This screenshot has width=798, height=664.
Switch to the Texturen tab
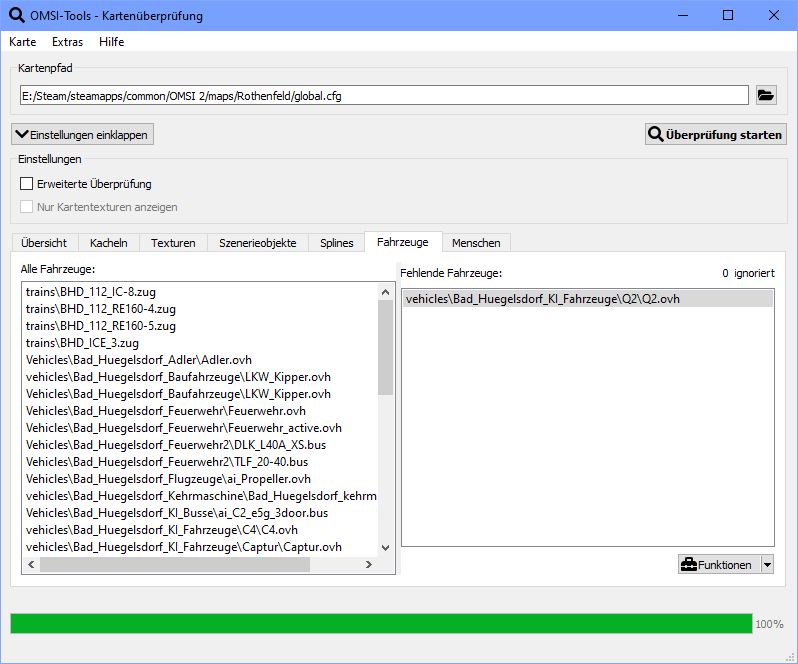pos(173,243)
